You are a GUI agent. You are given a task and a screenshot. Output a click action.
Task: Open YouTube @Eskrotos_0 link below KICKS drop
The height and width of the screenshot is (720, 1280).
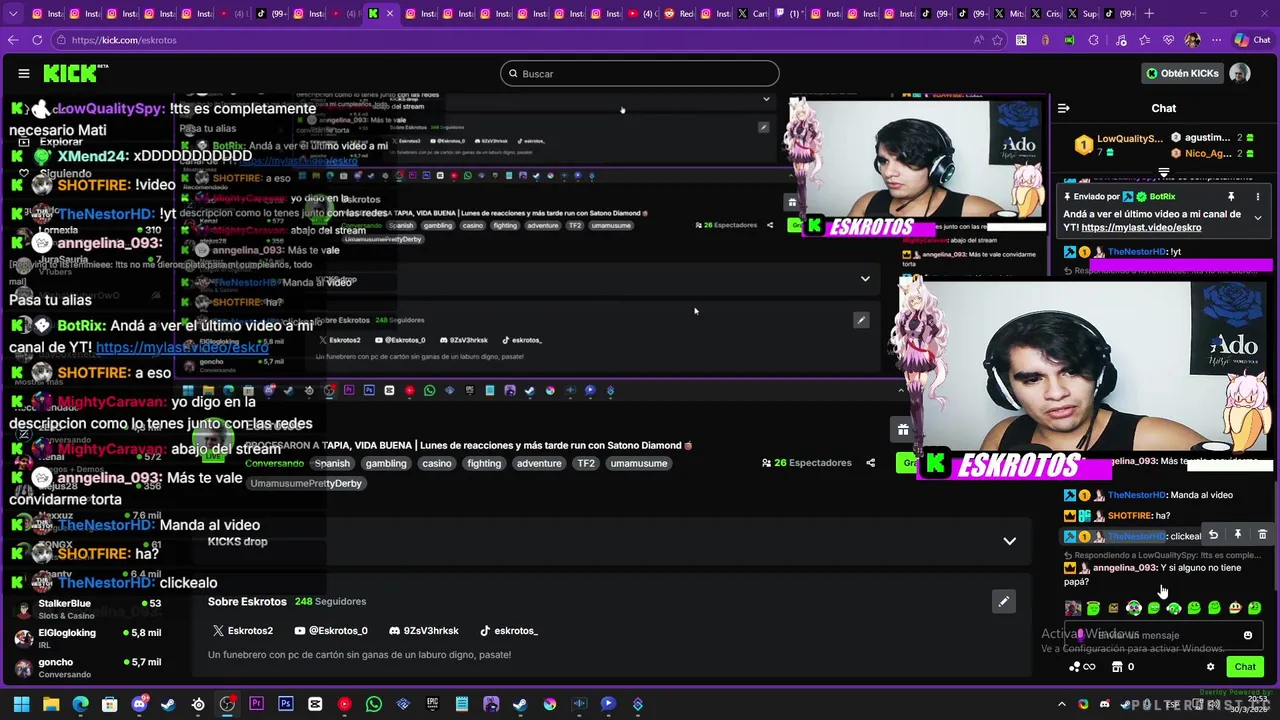point(331,631)
